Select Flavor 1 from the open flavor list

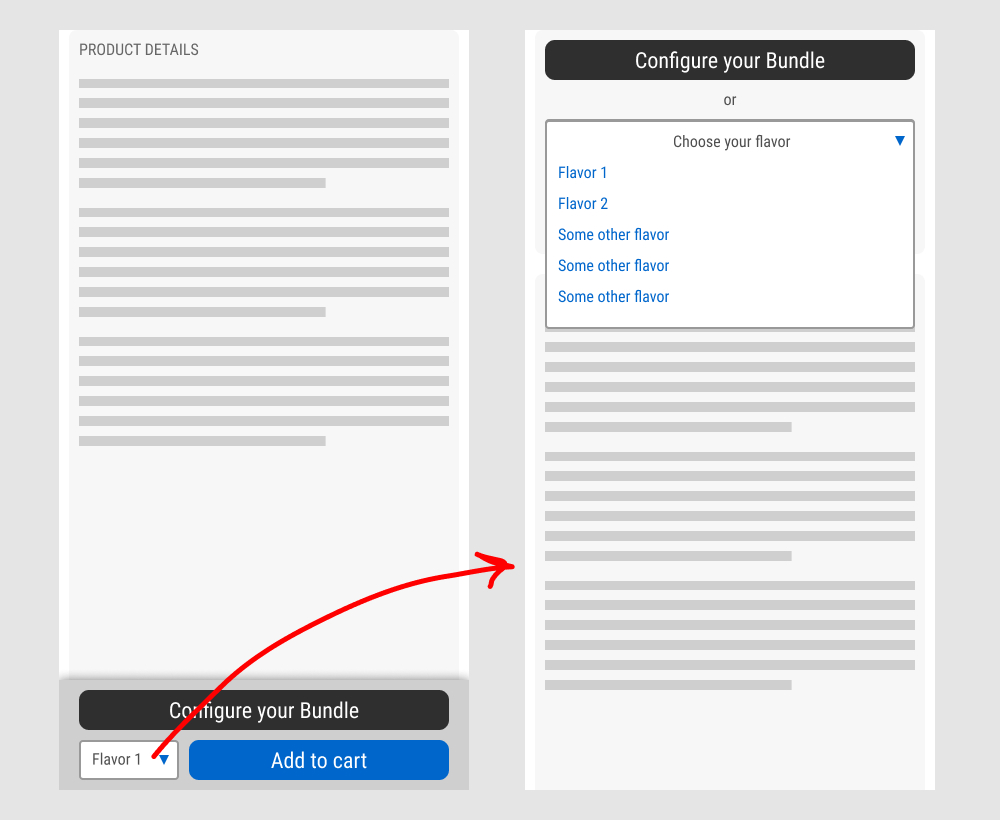click(582, 173)
